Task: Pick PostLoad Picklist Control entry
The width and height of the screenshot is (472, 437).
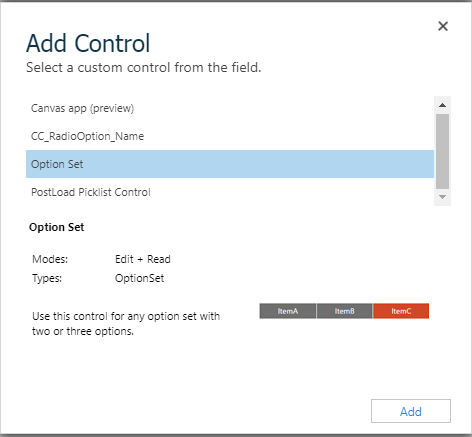Action: click(x=230, y=192)
